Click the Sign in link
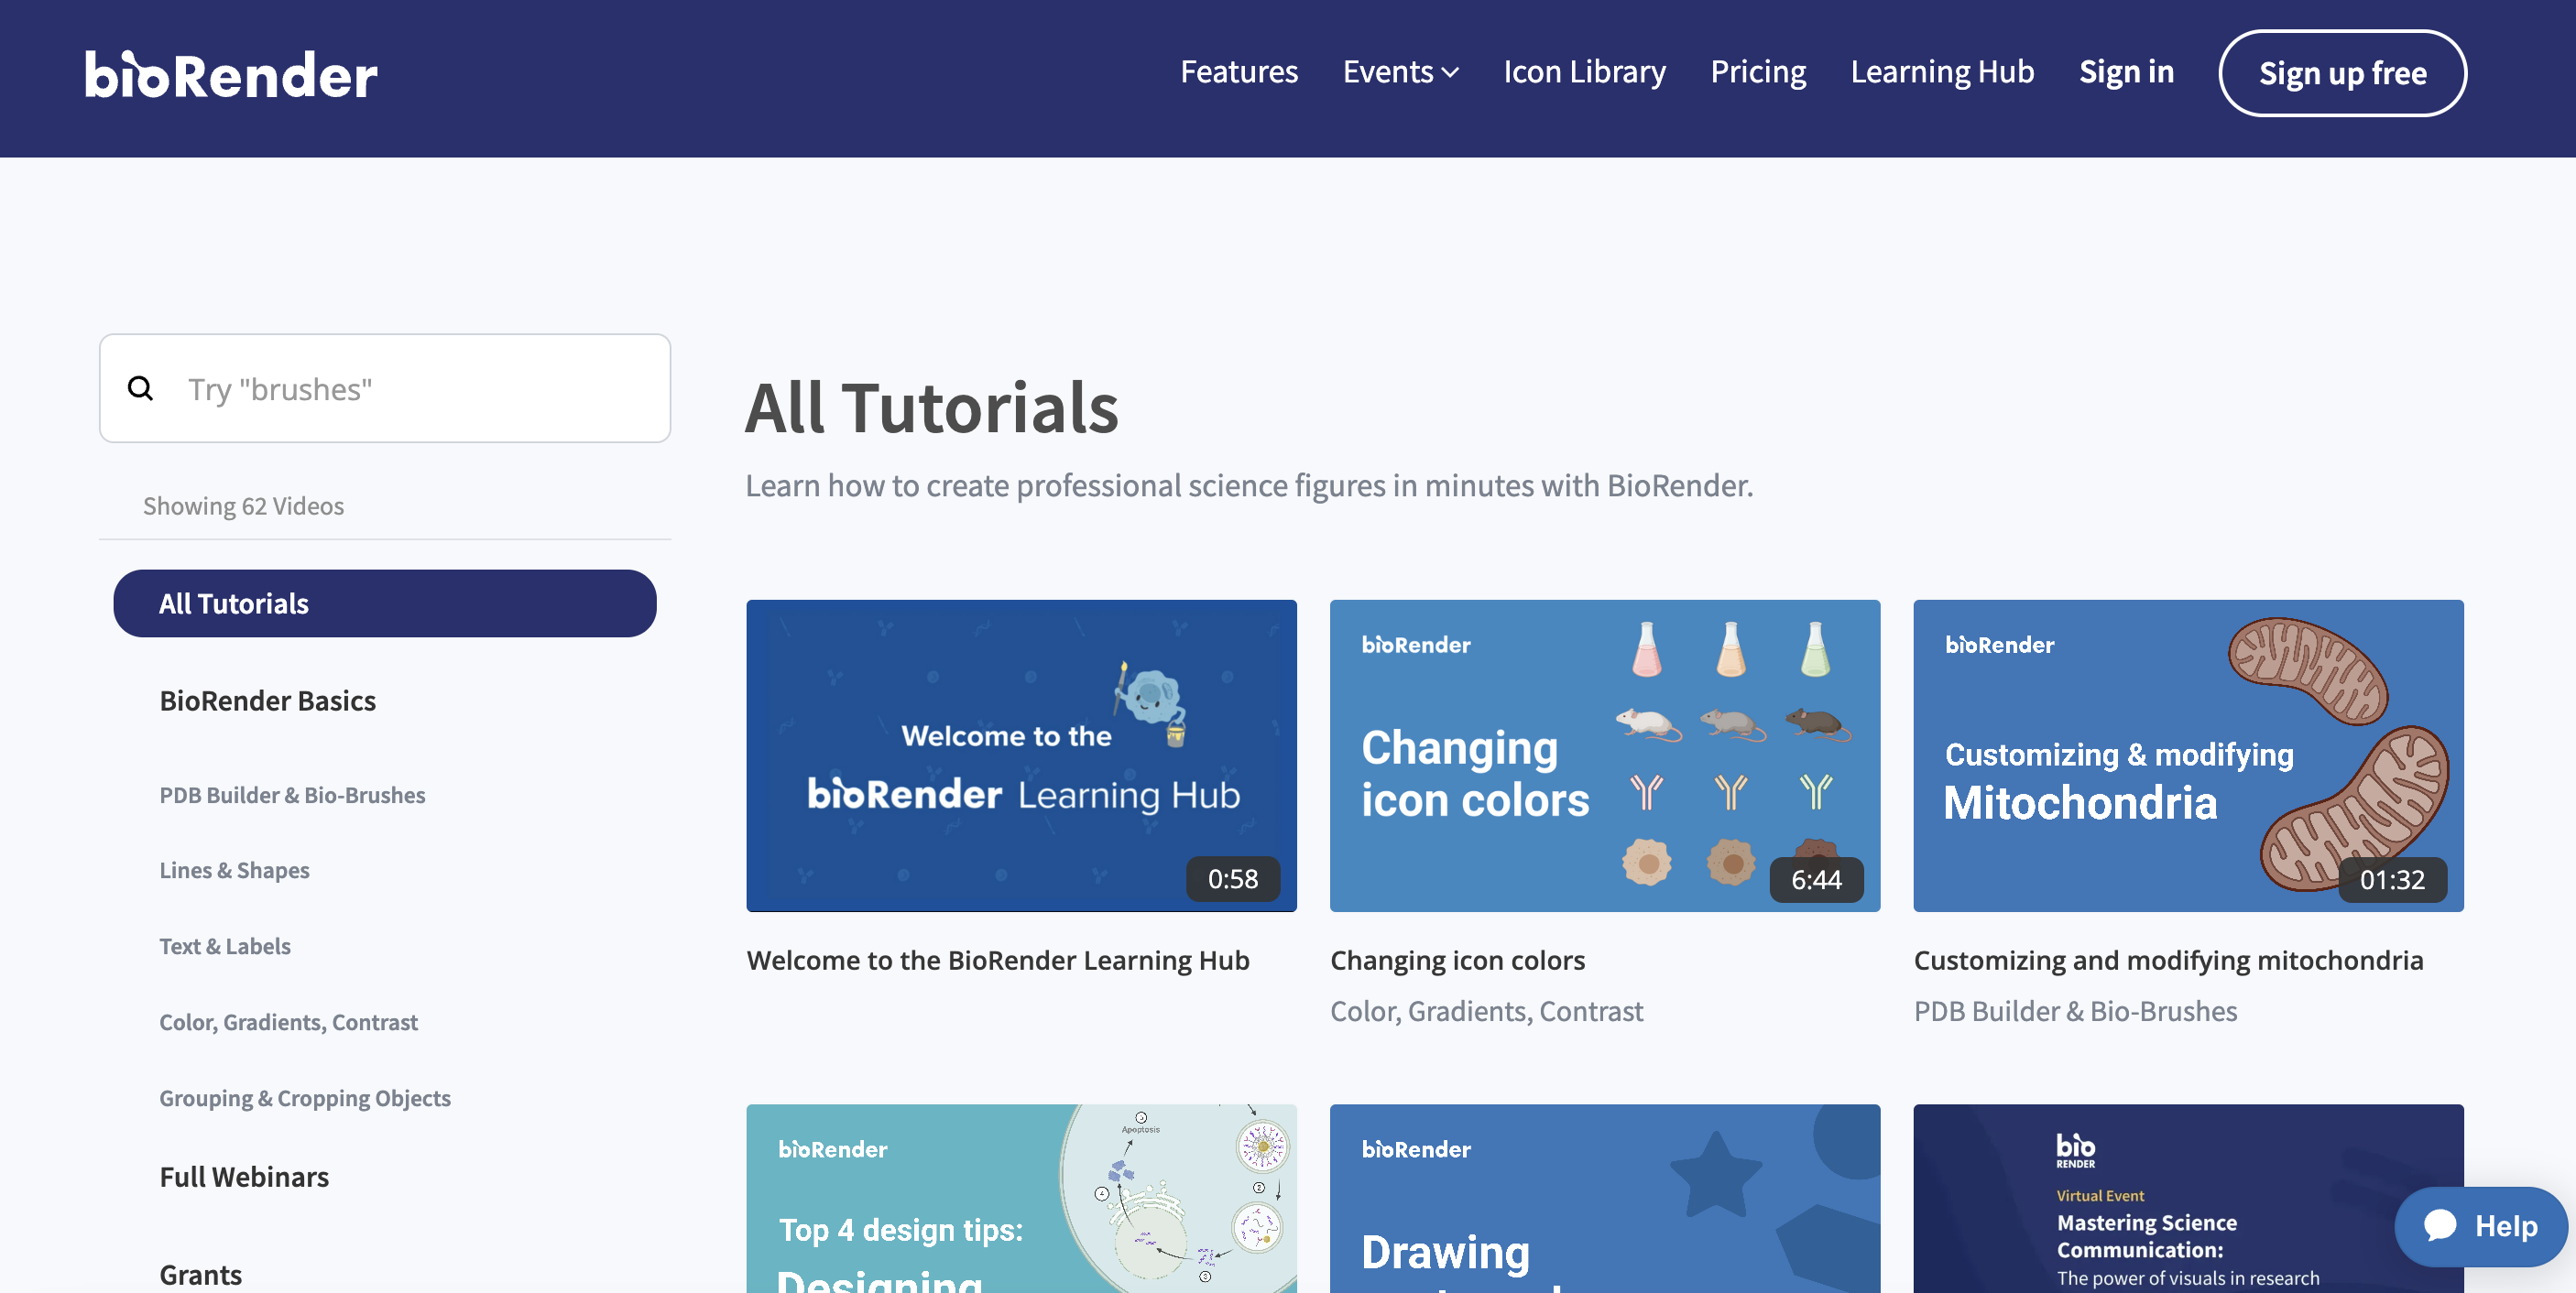The width and height of the screenshot is (2576, 1293). point(2126,72)
